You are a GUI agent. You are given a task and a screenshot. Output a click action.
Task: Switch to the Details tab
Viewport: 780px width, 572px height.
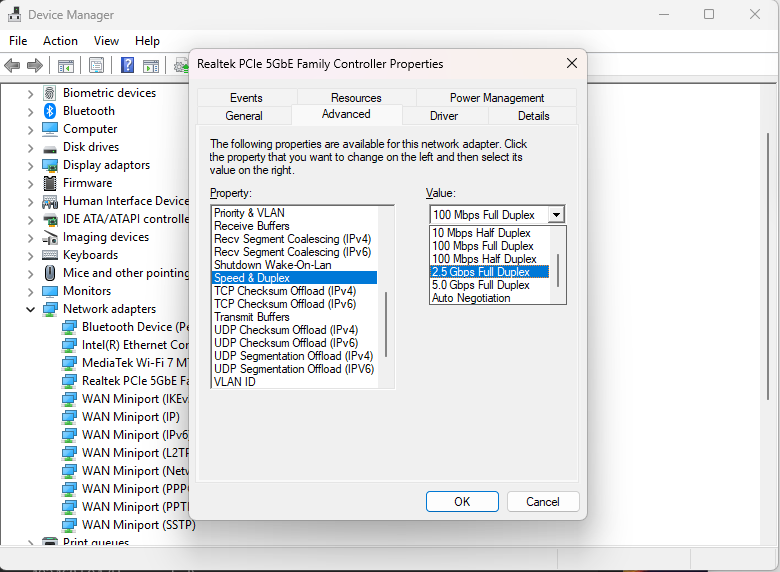coord(533,116)
